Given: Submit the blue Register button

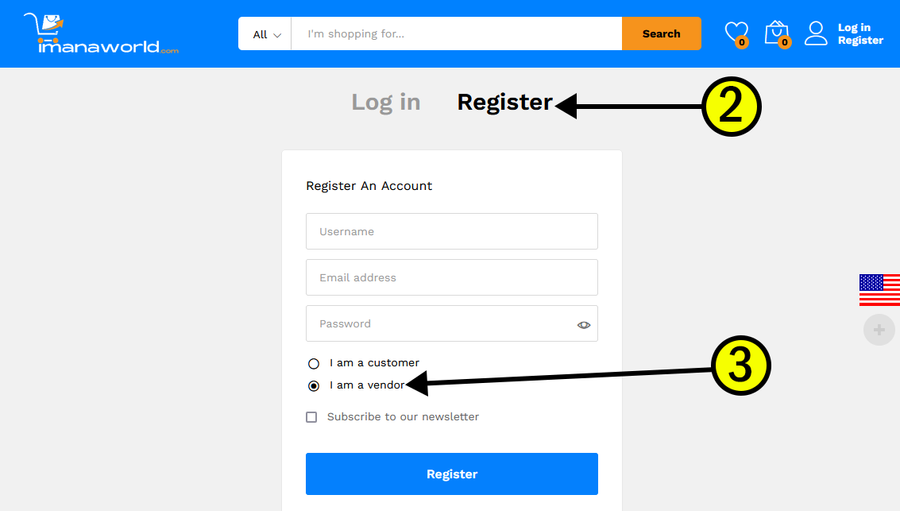Looking at the screenshot, I should [x=452, y=474].
